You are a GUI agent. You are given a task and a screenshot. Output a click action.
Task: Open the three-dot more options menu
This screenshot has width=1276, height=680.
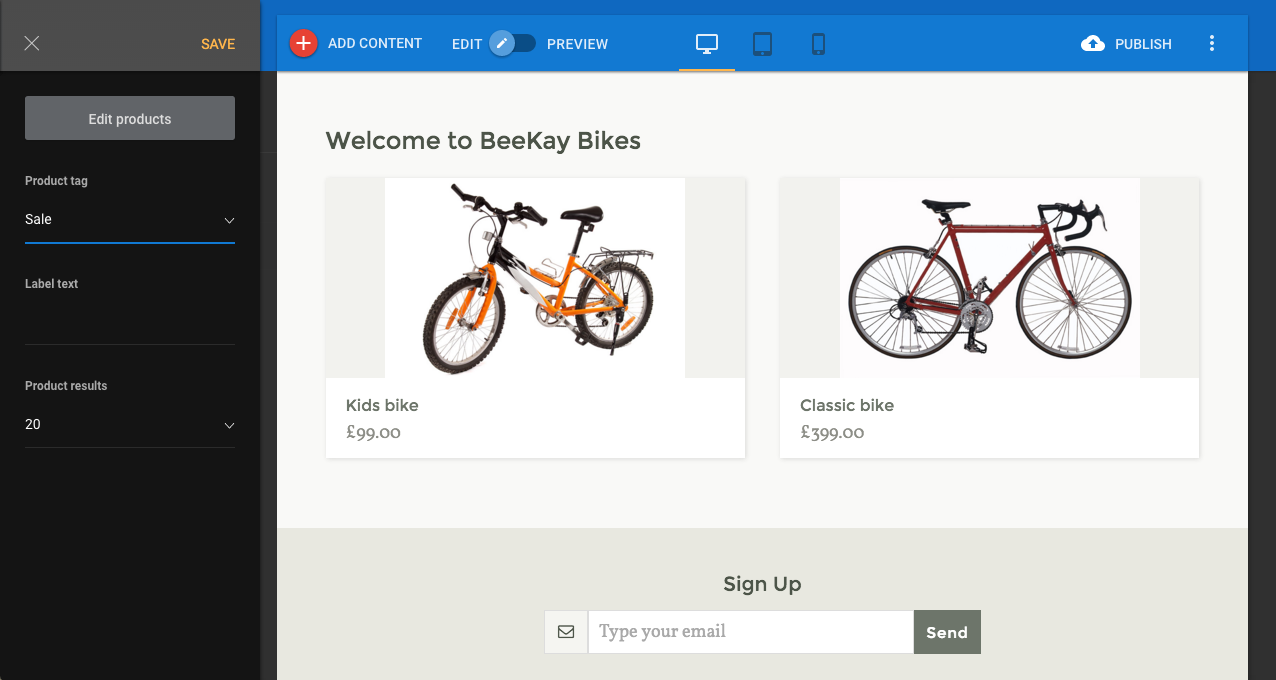[1212, 43]
